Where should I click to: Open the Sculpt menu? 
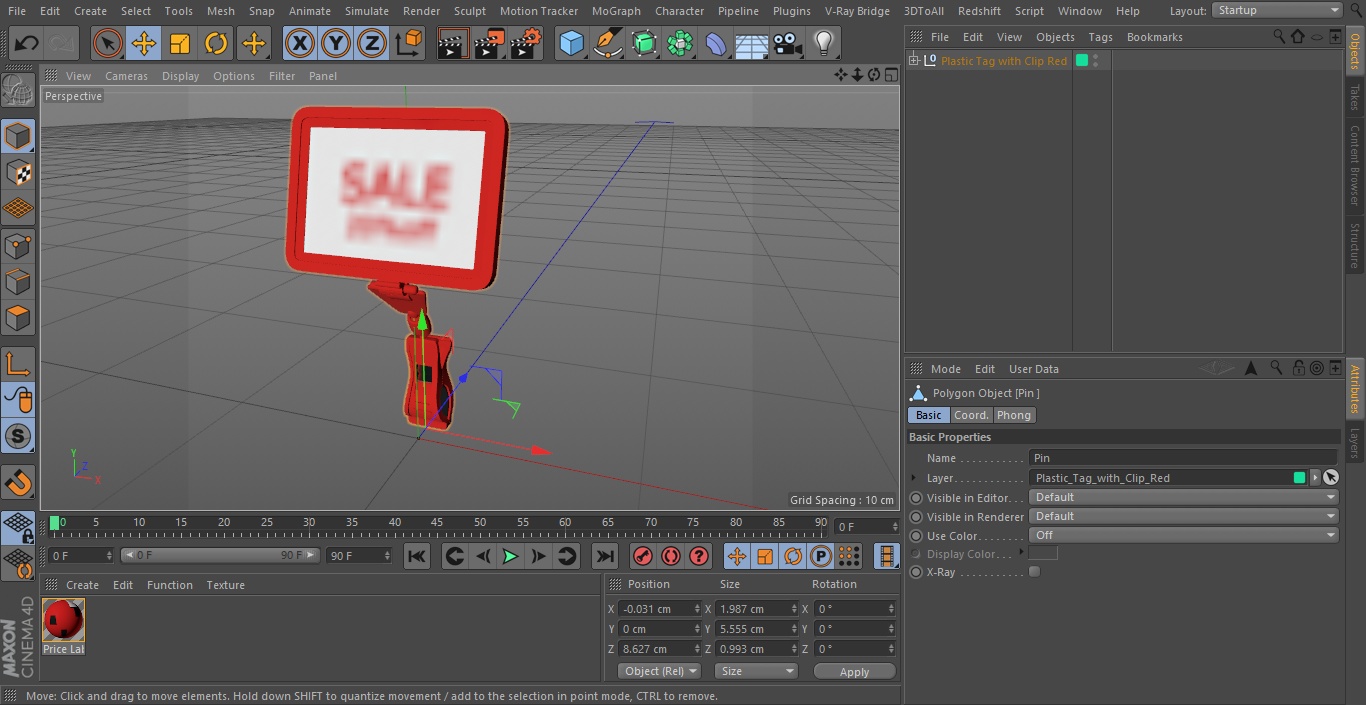(470, 11)
